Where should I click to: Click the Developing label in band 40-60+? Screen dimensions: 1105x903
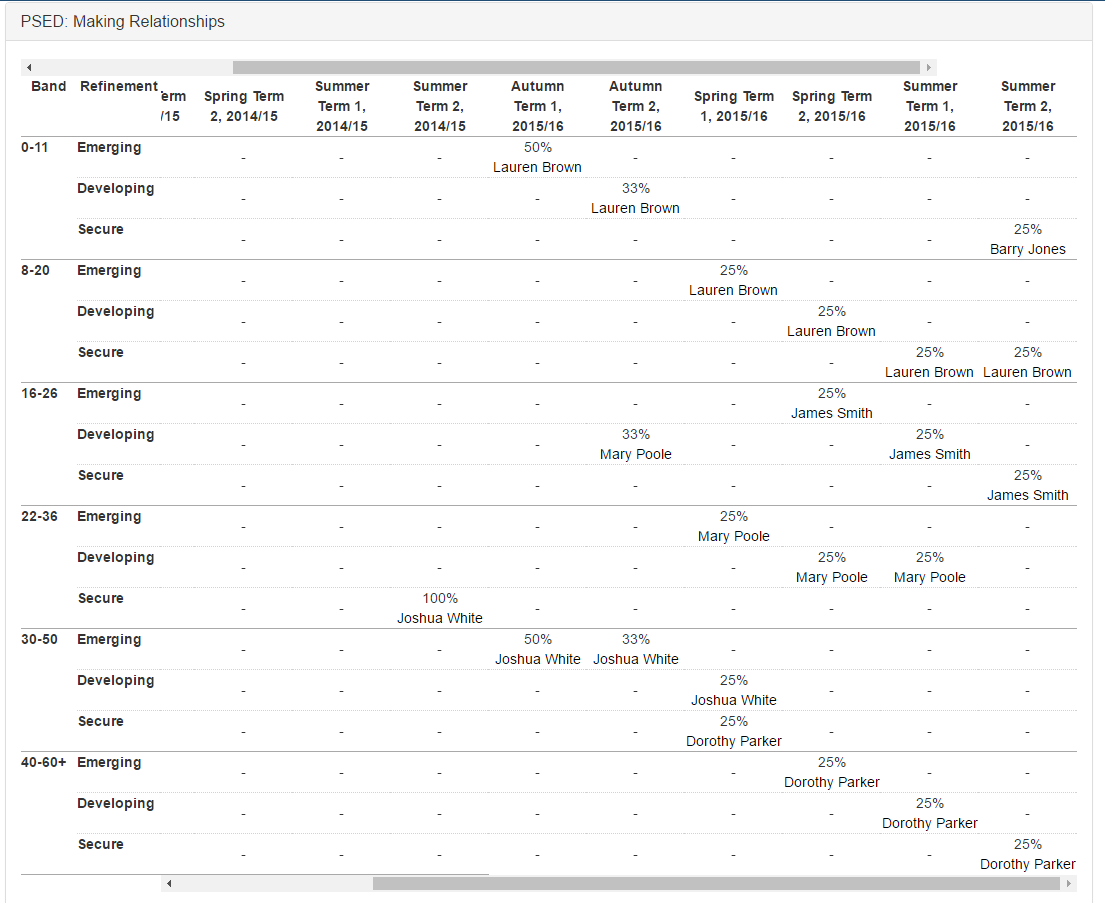click(x=116, y=804)
